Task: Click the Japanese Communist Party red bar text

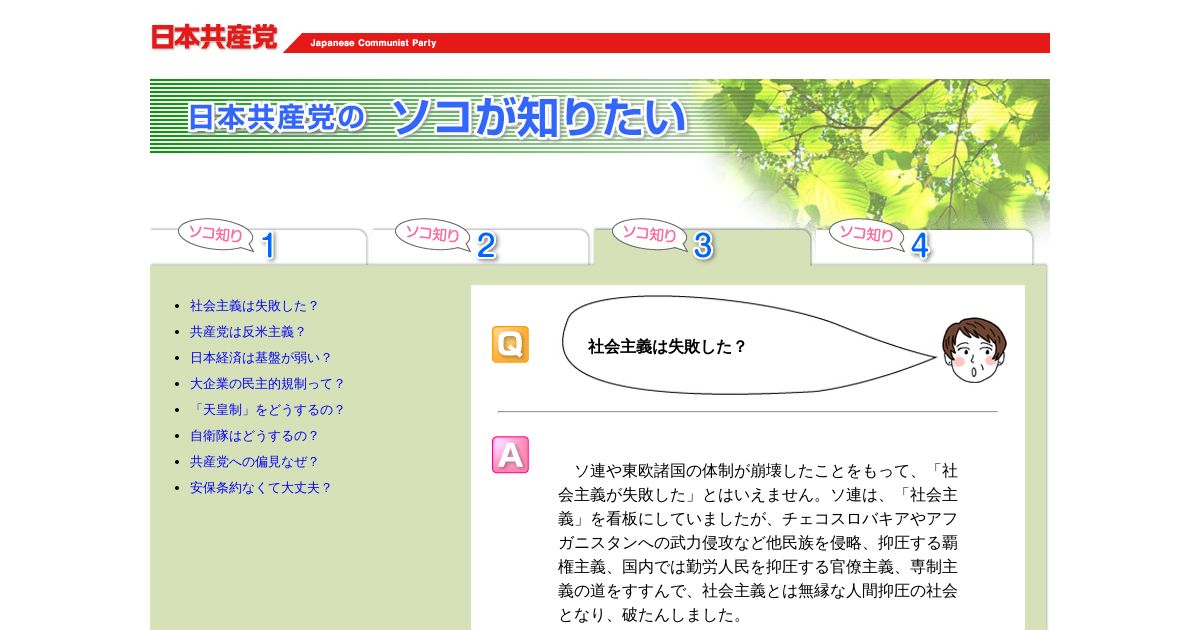Action: (373, 43)
